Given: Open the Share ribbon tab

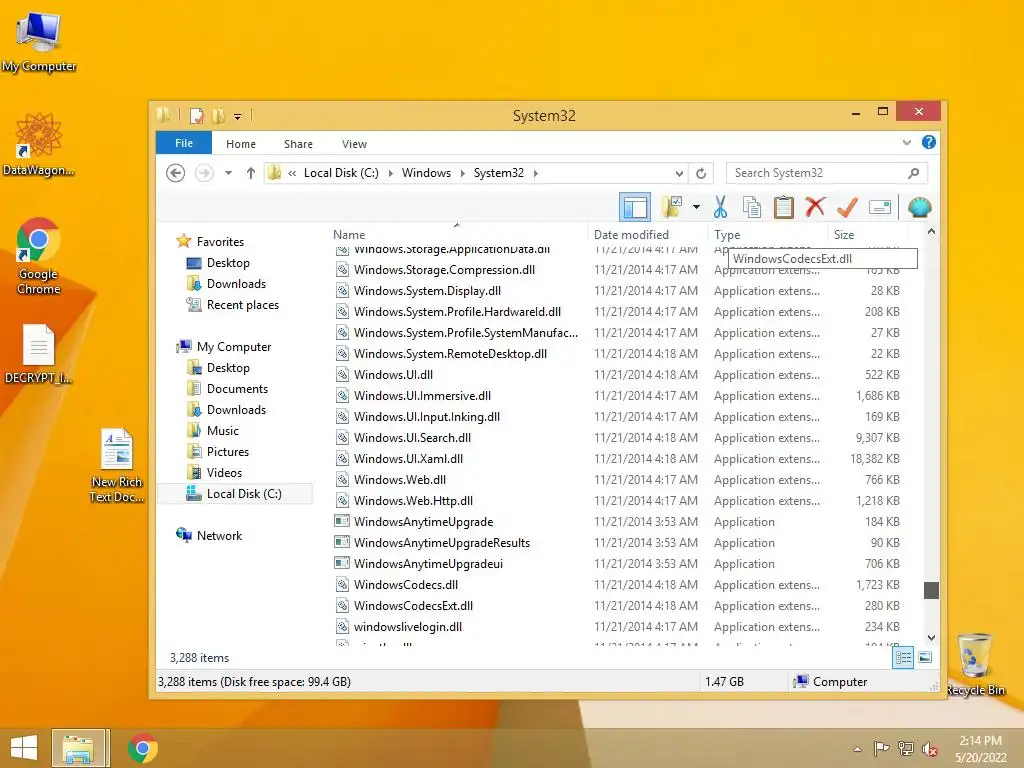Looking at the screenshot, I should (298, 144).
